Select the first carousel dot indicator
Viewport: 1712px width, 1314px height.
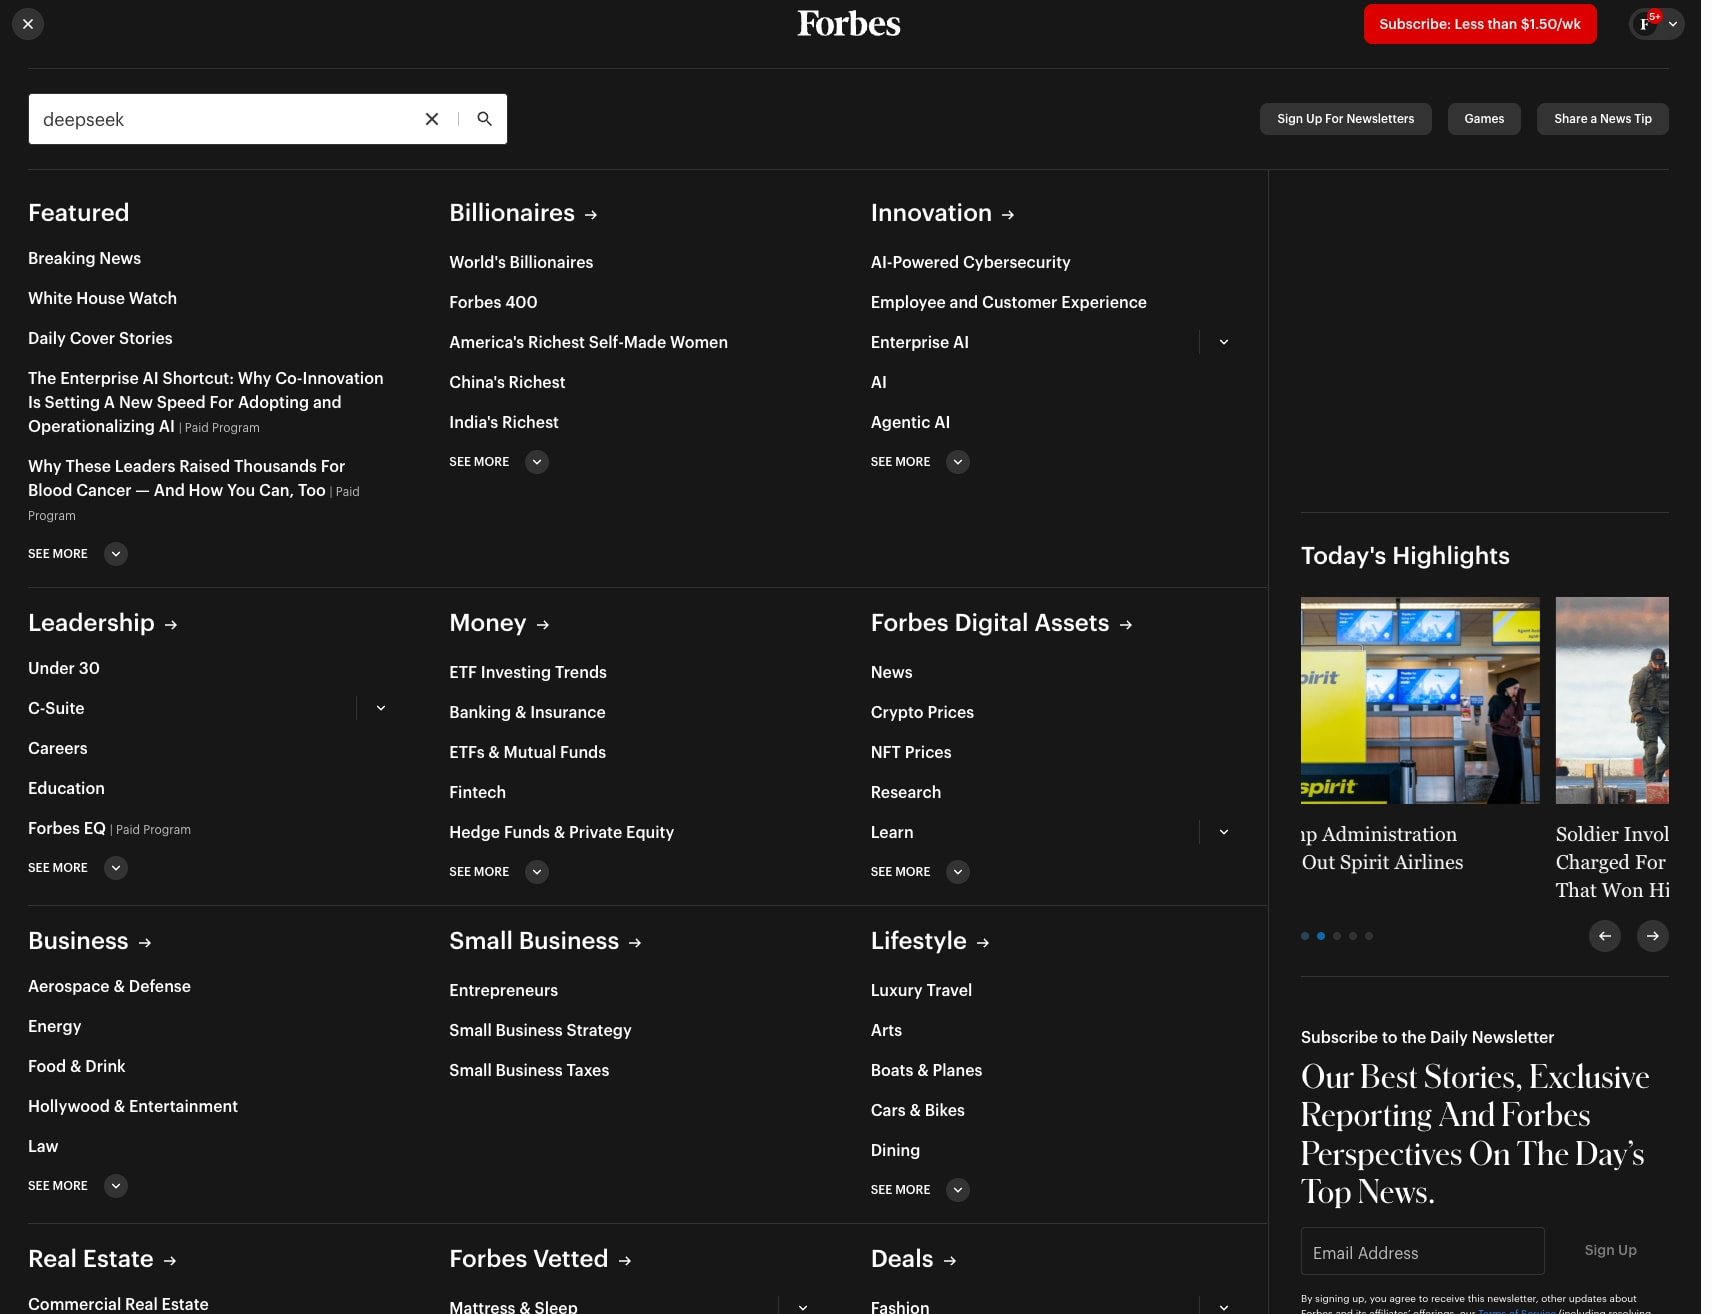point(1305,936)
